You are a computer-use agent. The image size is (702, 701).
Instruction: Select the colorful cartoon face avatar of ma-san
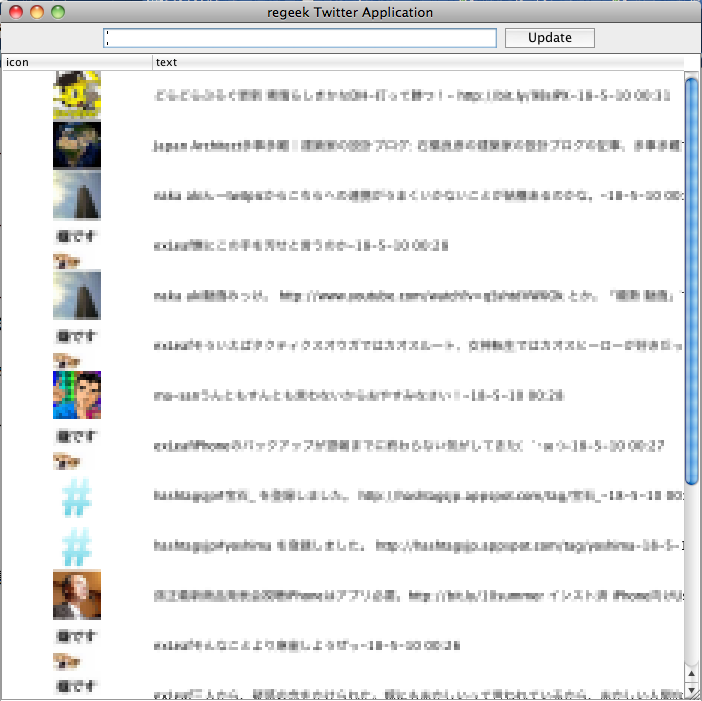77,395
